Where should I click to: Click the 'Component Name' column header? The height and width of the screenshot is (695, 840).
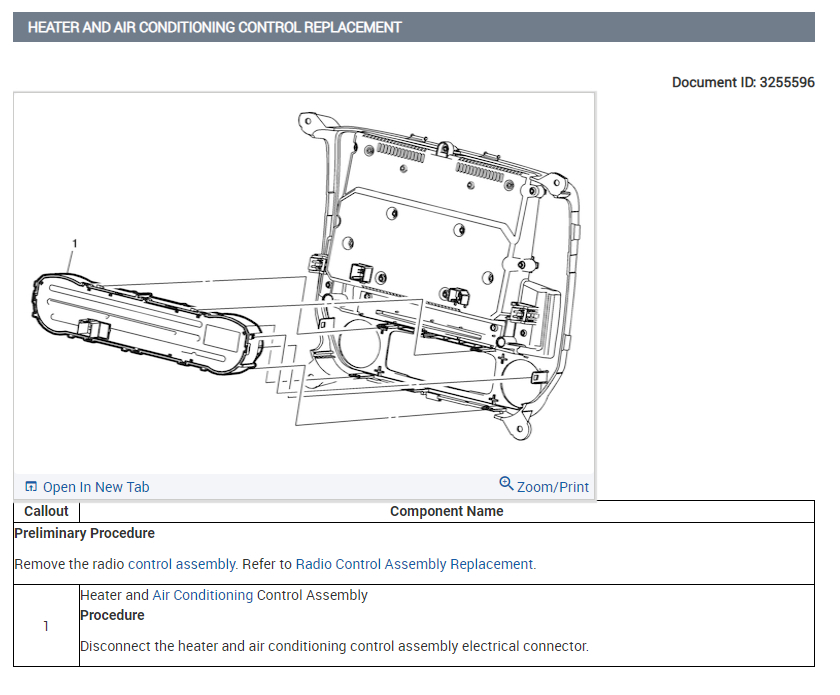tap(446, 511)
